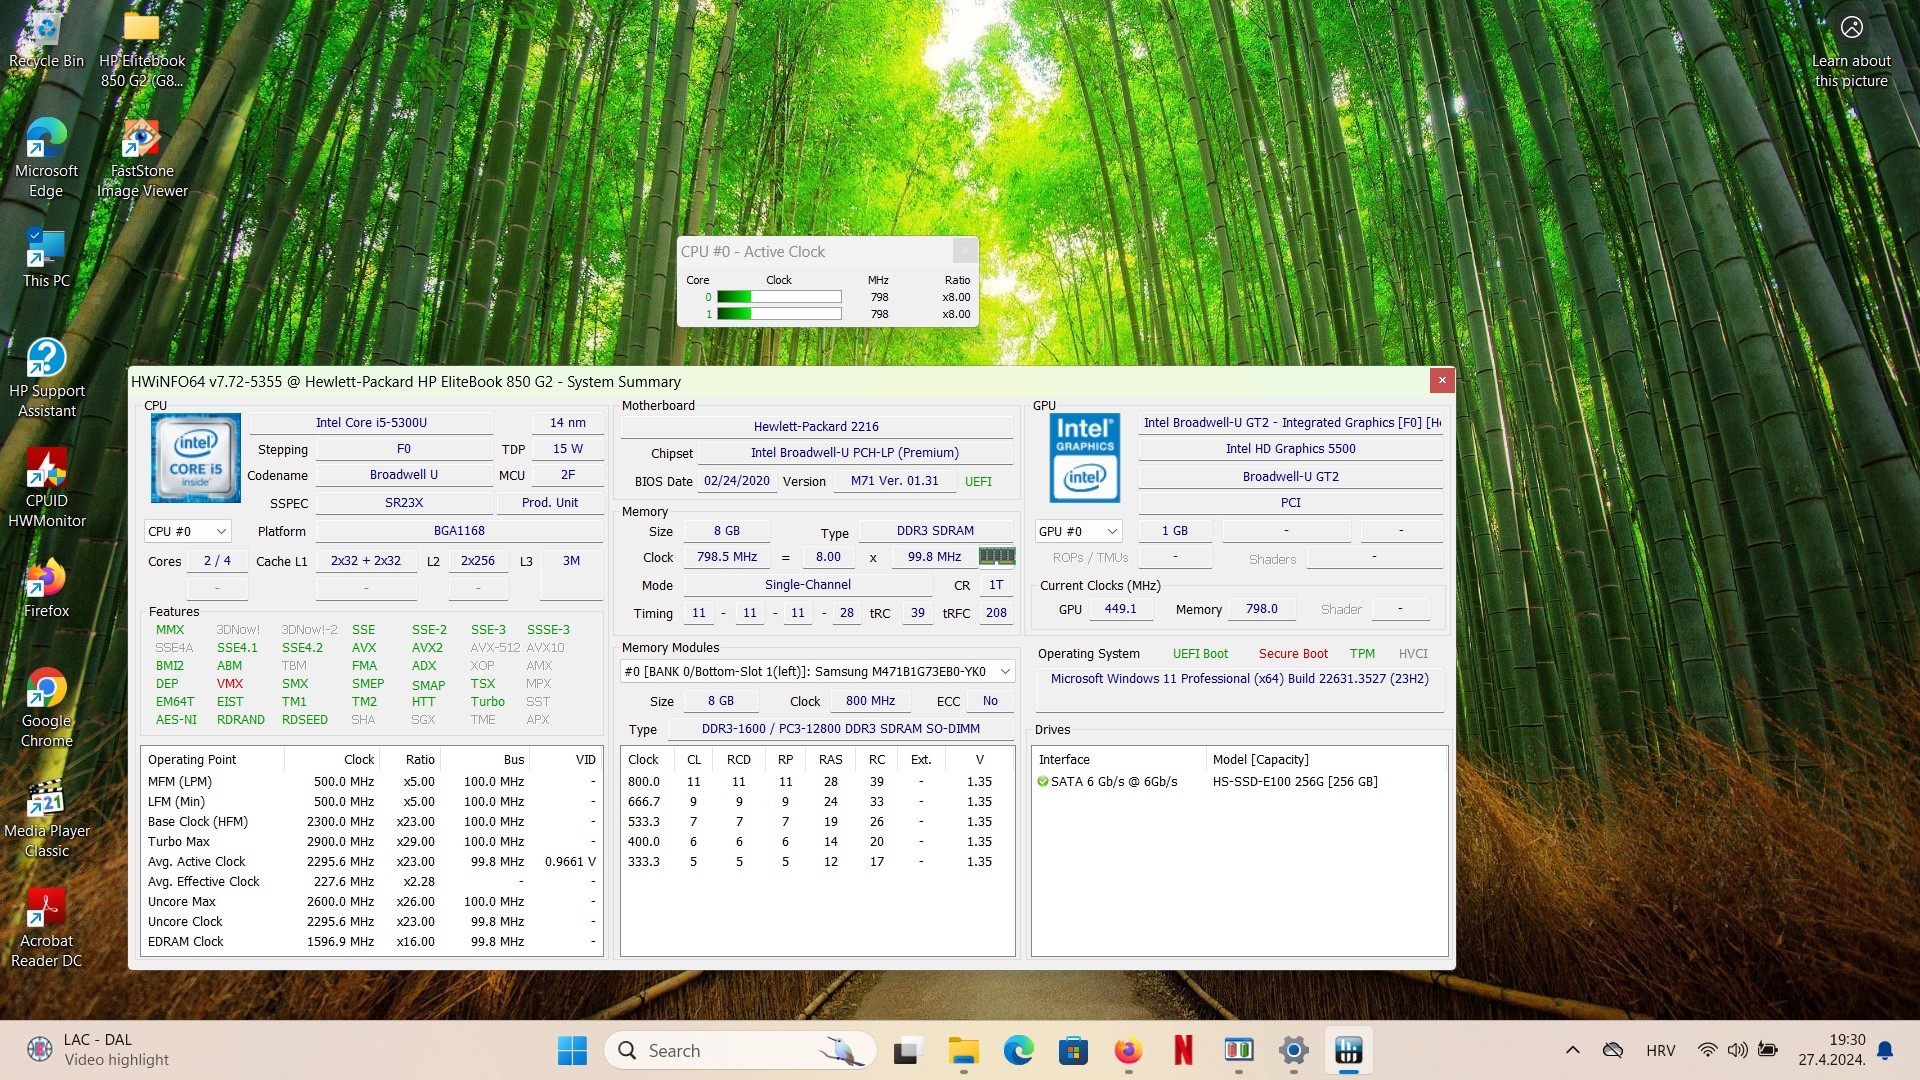Click the memory module chip icon
Image resolution: width=1920 pixels, height=1080 pixels.
(x=996, y=556)
